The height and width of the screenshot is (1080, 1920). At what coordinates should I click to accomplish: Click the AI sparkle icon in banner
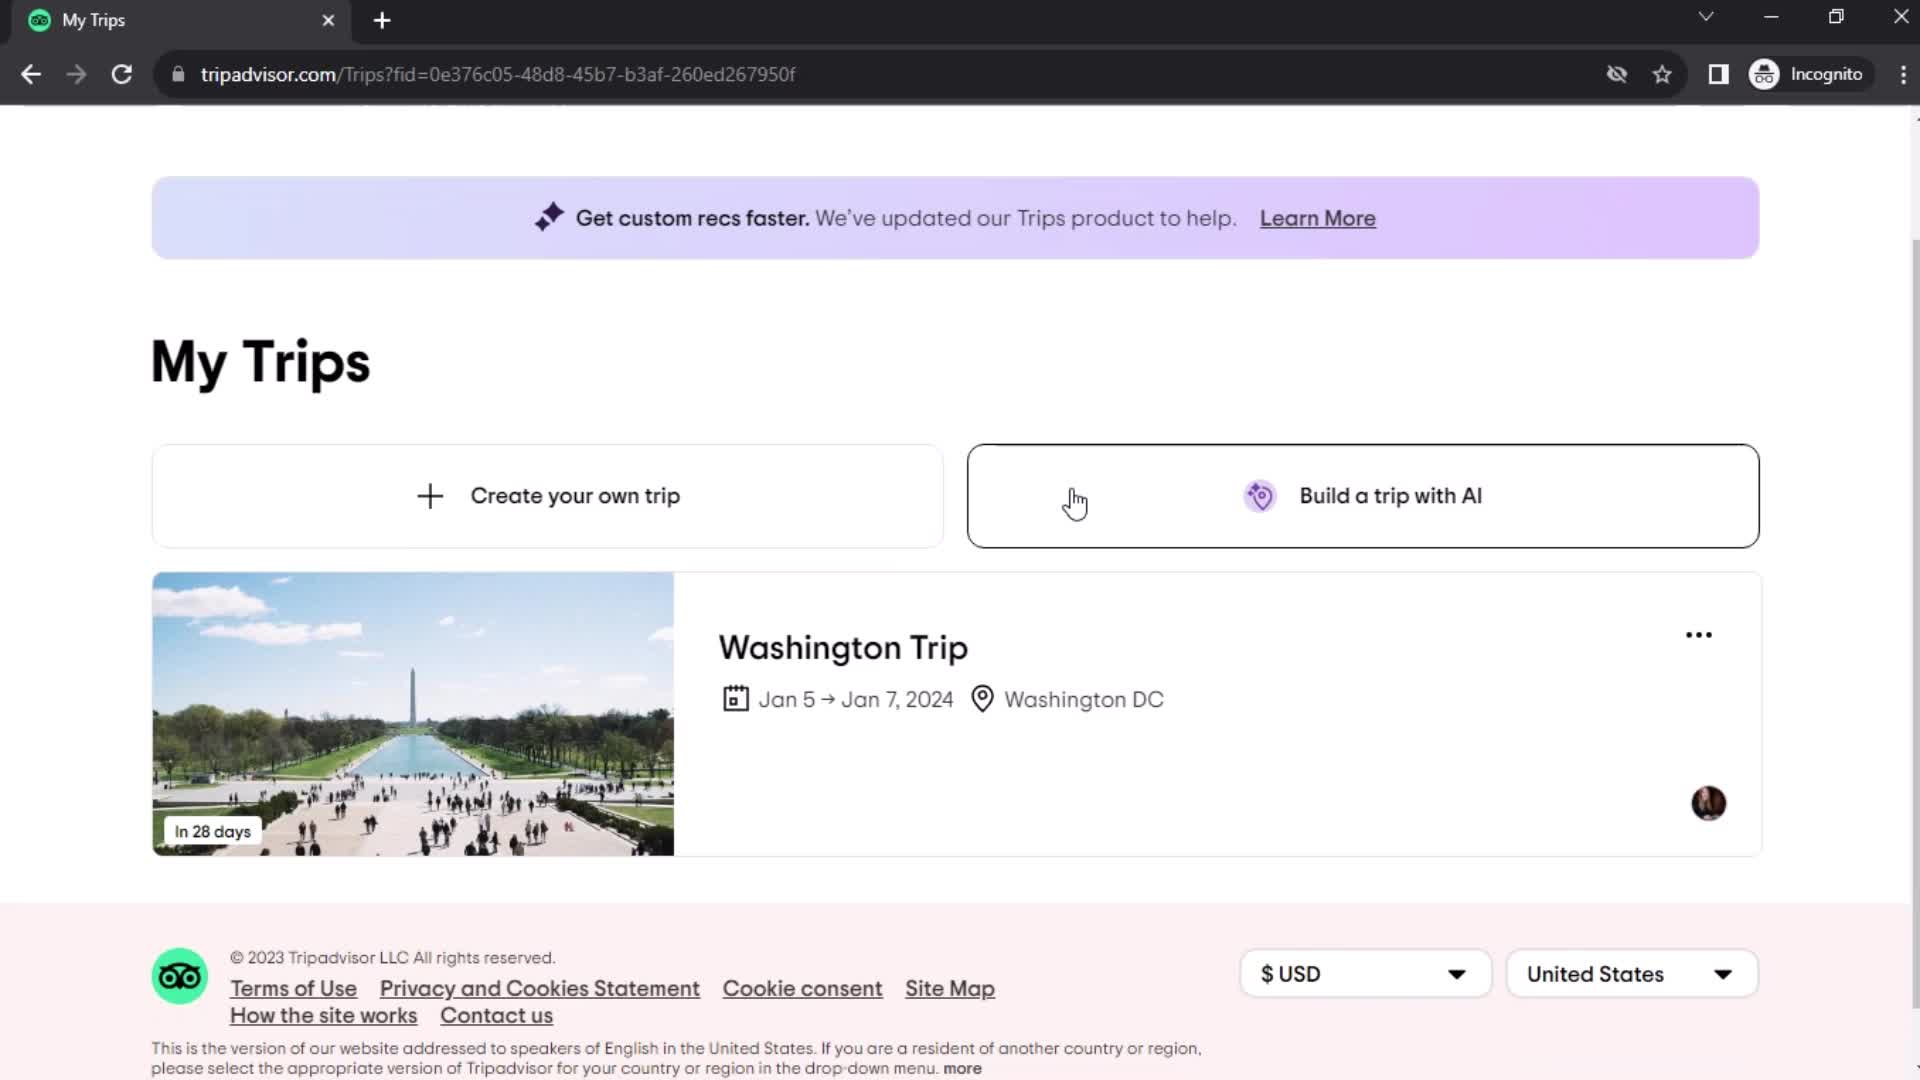tap(549, 218)
